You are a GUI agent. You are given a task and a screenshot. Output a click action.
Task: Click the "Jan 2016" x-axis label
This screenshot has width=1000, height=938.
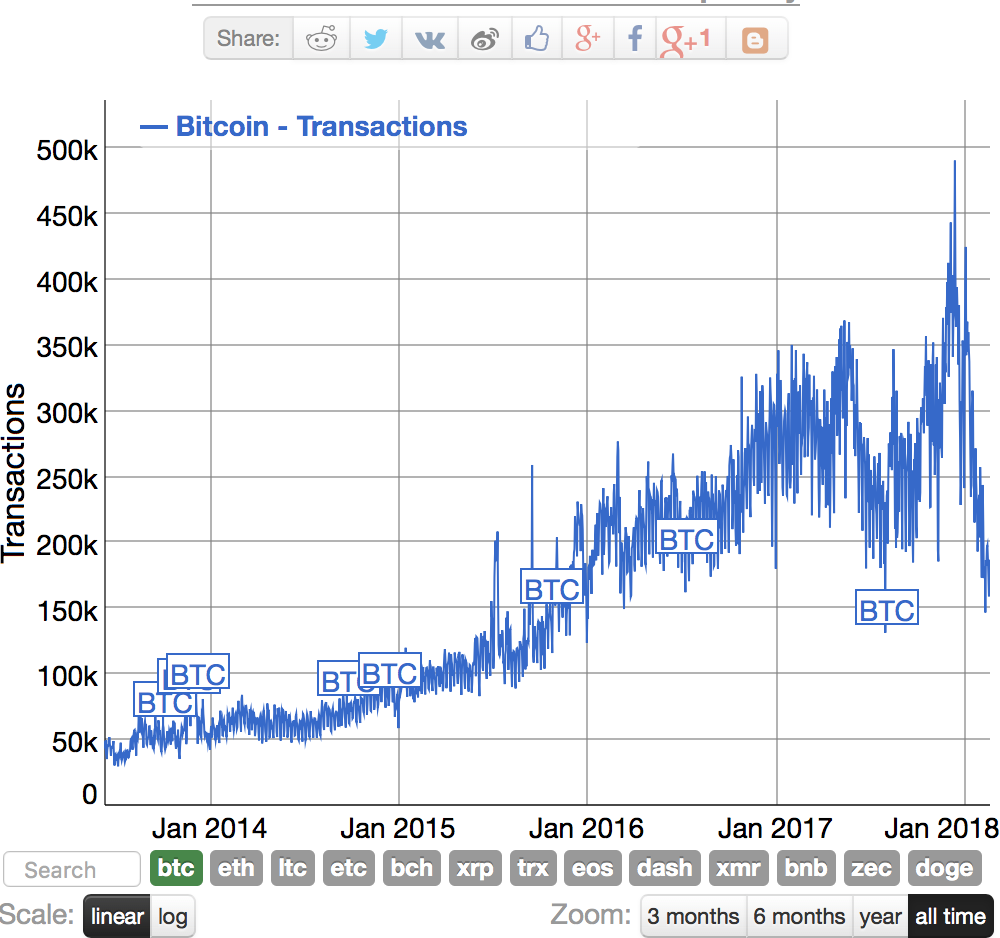pyautogui.click(x=587, y=828)
